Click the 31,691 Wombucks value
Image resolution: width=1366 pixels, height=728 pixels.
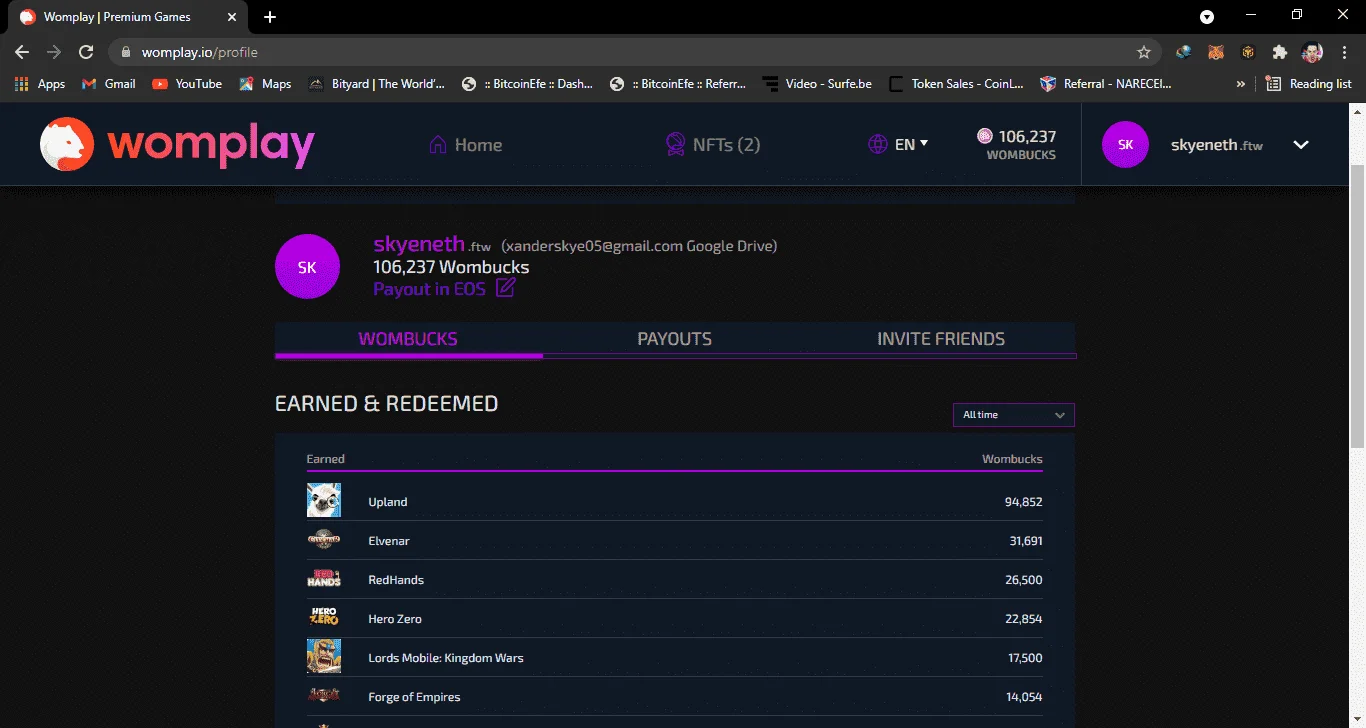1026,541
